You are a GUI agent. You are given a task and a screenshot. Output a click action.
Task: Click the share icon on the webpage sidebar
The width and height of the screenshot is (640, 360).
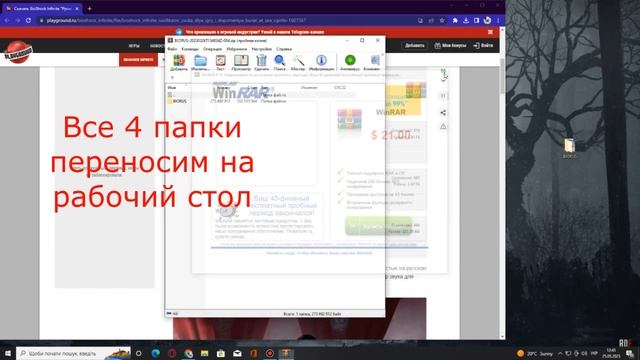tap(443, 113)
